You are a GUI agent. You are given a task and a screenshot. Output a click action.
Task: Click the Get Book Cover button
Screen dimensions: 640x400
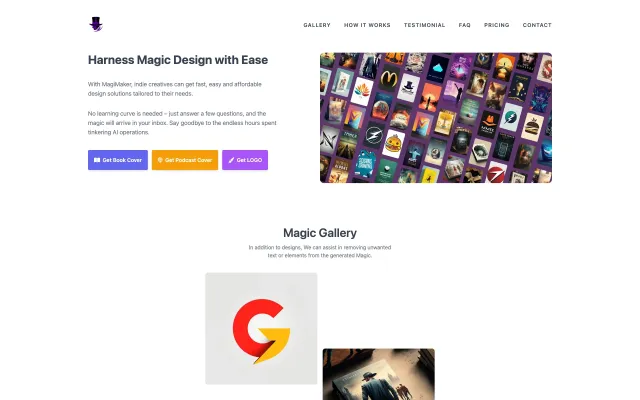click(x=118, y=160)
